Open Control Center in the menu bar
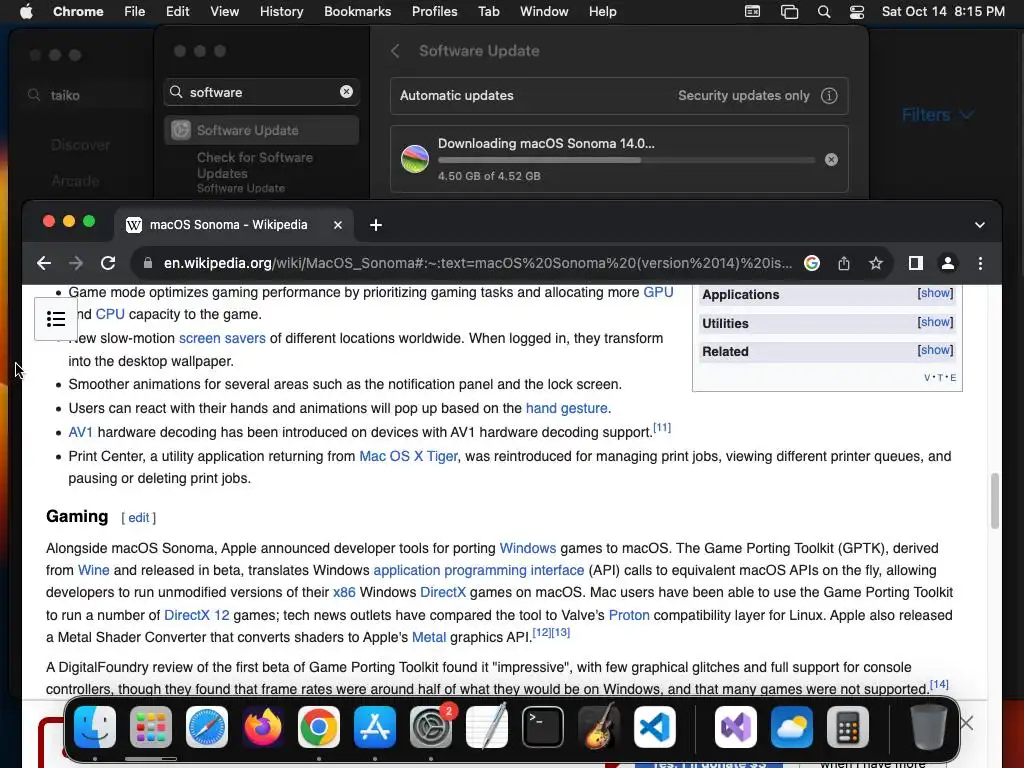1024x768 pixels. [857, 12]
